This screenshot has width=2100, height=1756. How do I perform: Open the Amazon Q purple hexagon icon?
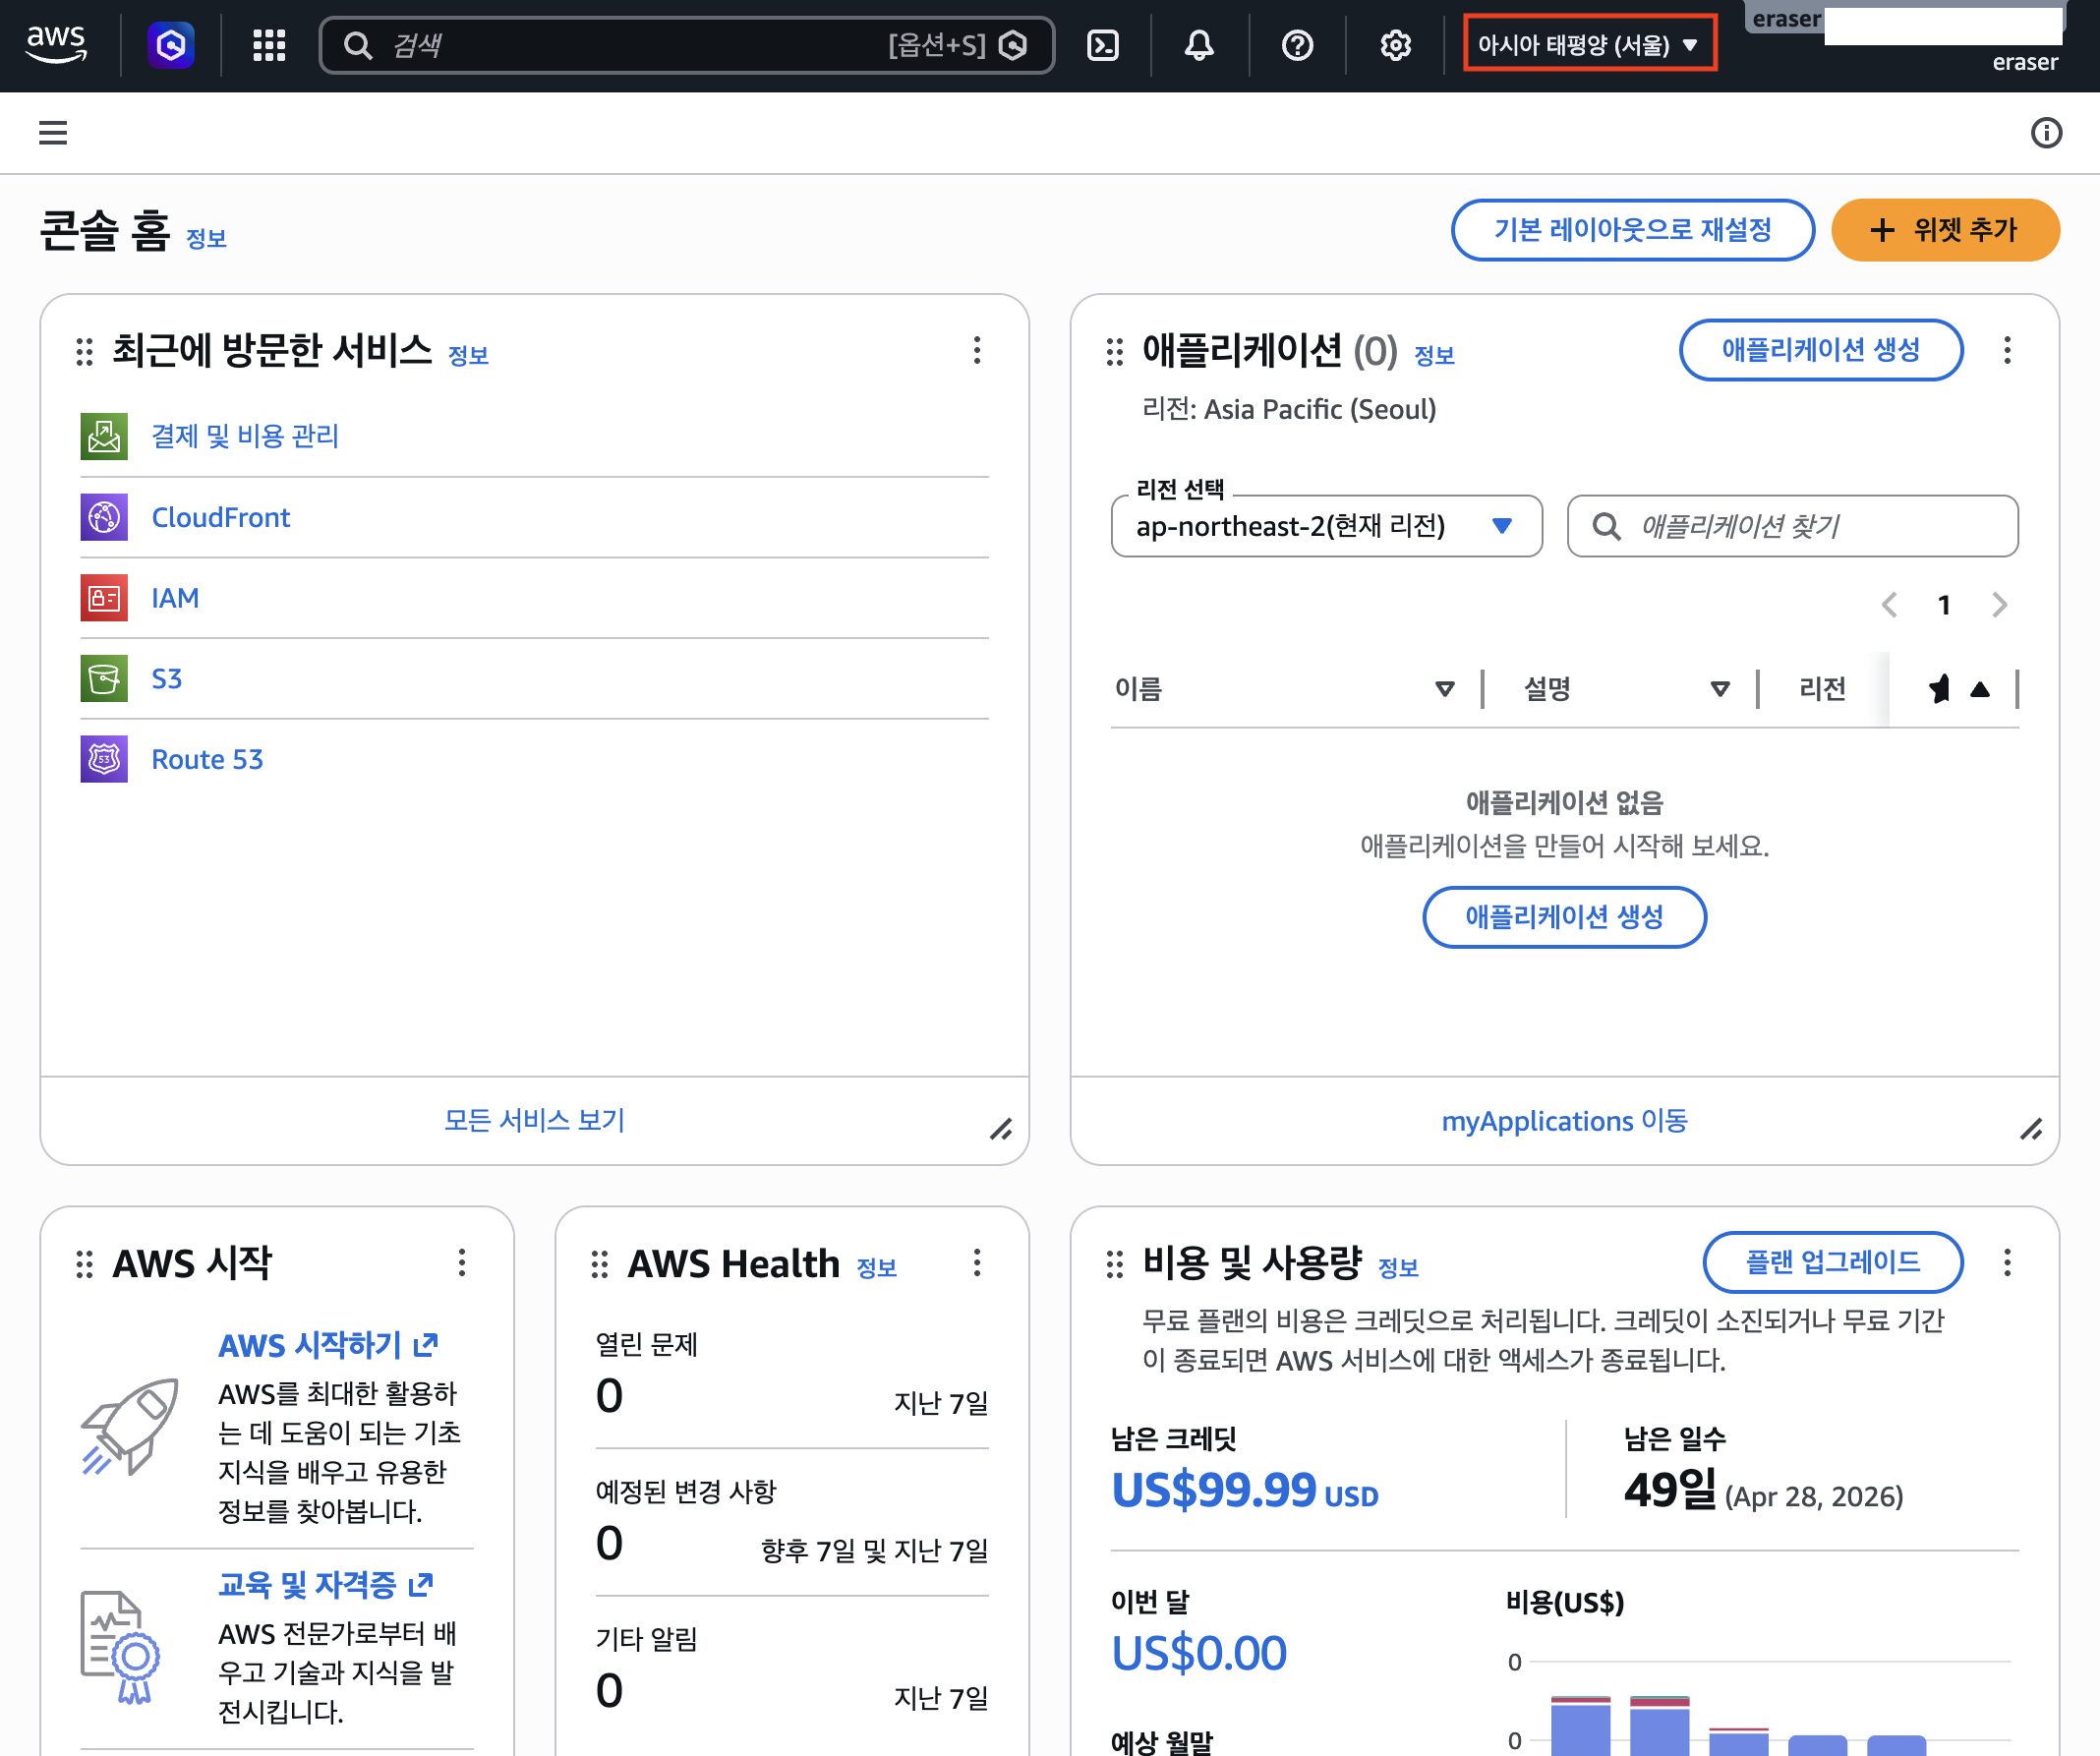pos(171,45)
